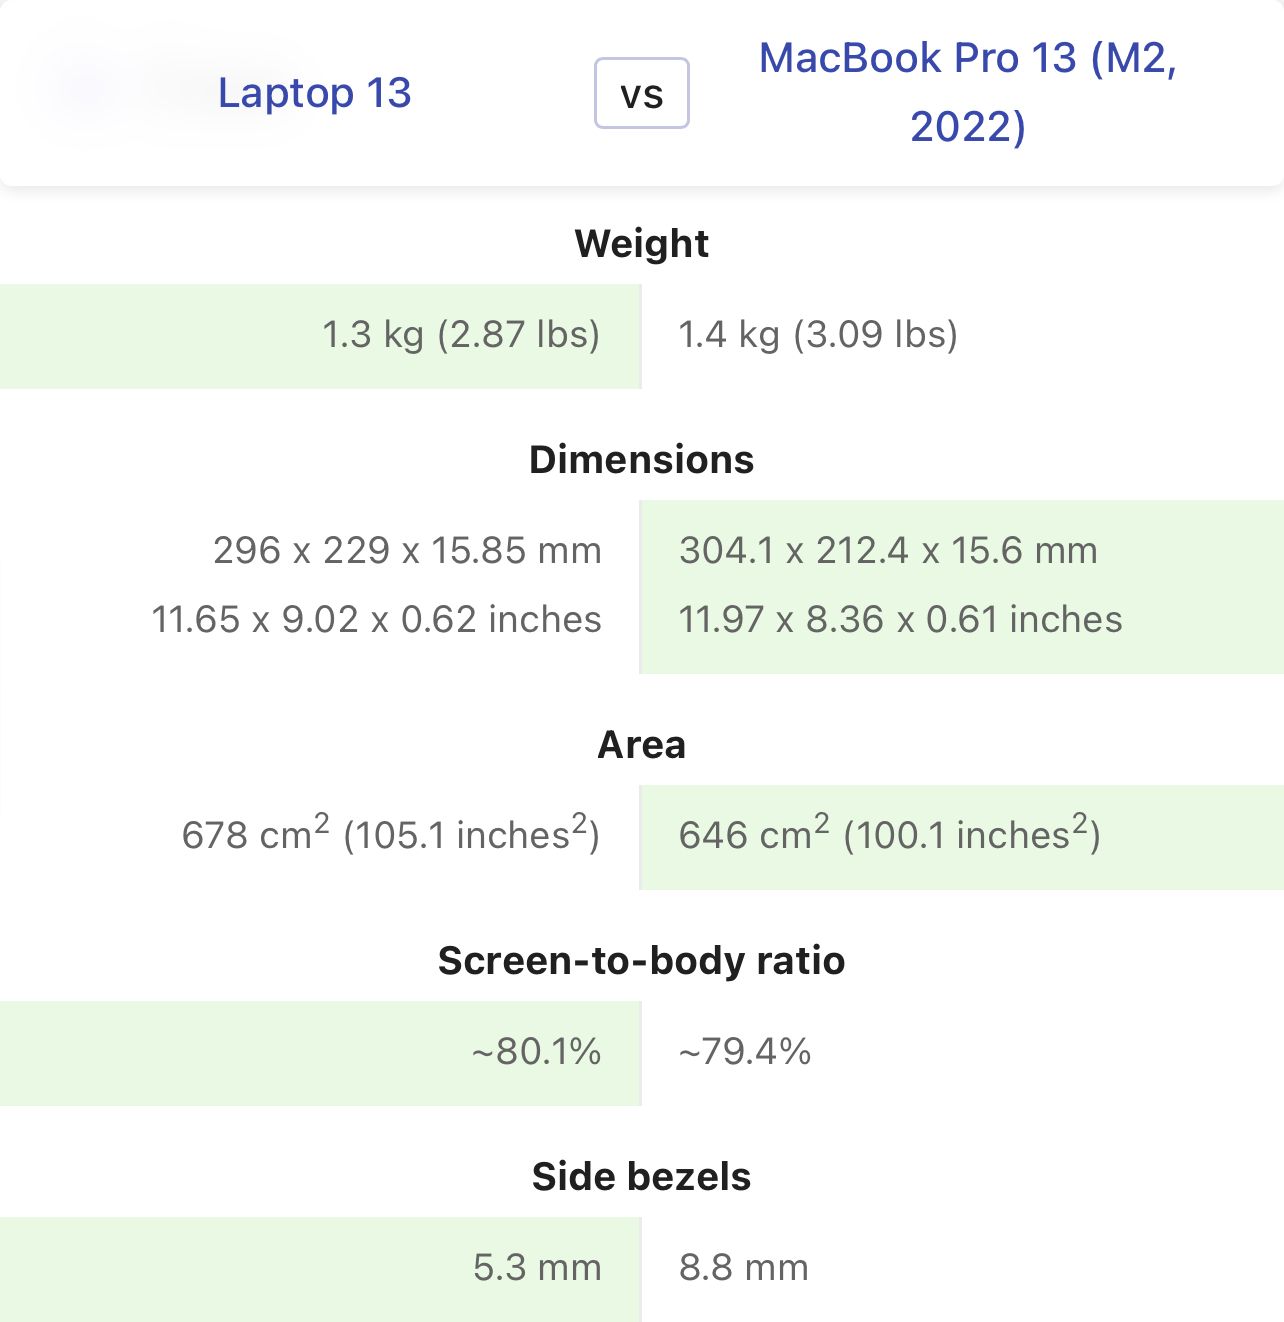Click the highlighted 5.3 mm bezel cell

click(320, 1269)
